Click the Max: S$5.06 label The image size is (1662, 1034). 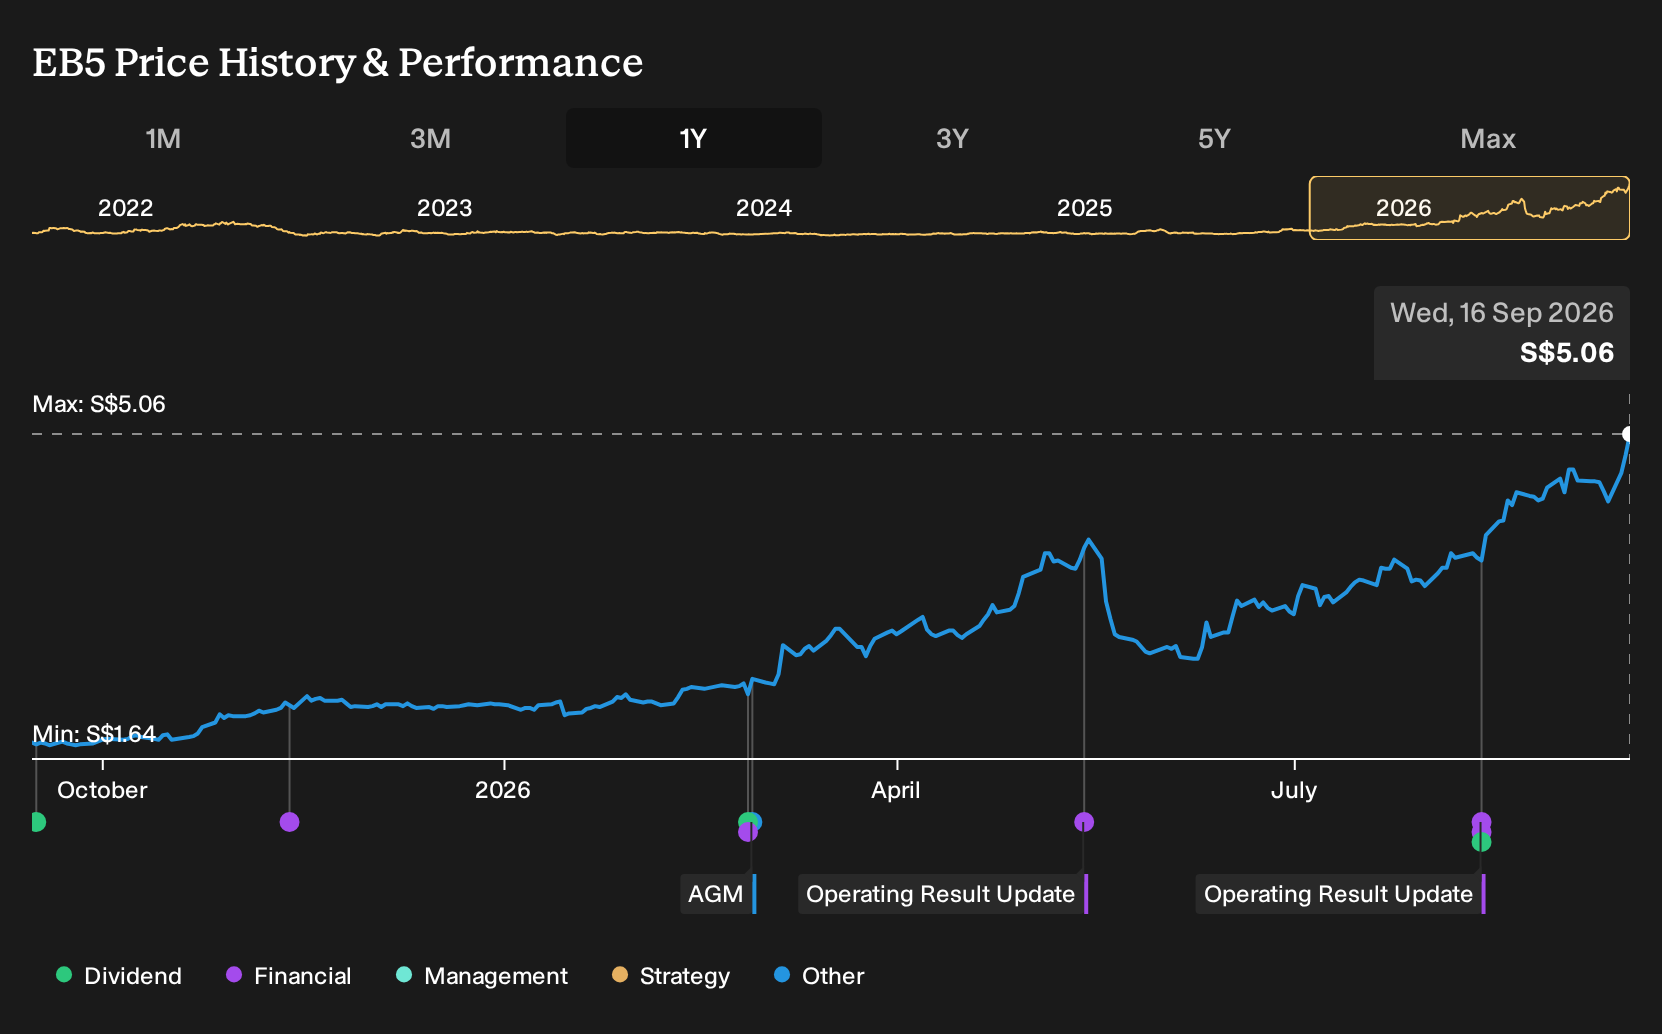click(x=99, y=404)
